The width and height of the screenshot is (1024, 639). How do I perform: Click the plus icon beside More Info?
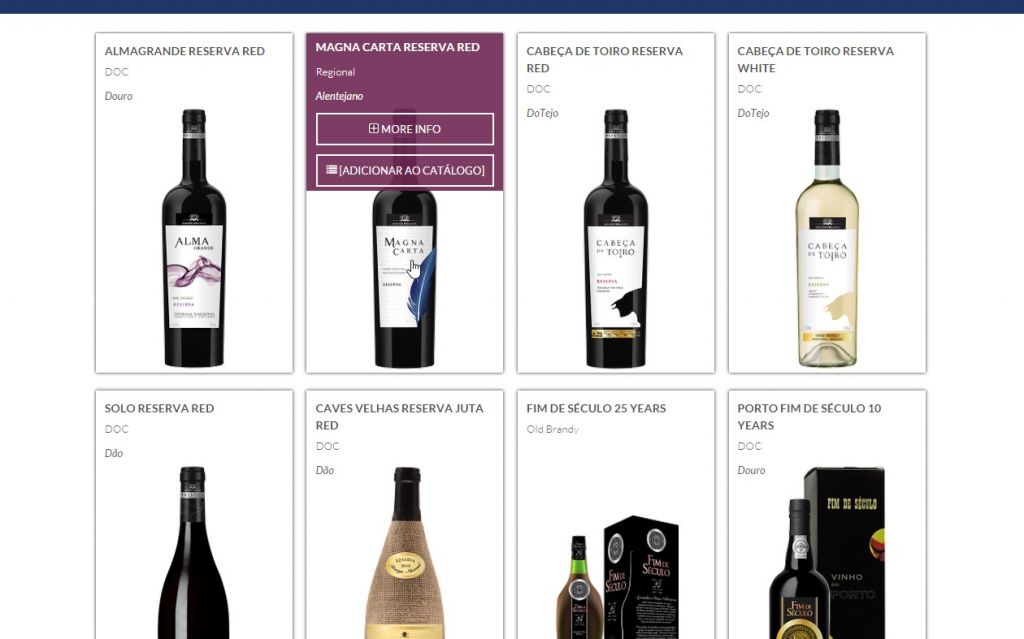pyautogui.click(x=374, y=129)
